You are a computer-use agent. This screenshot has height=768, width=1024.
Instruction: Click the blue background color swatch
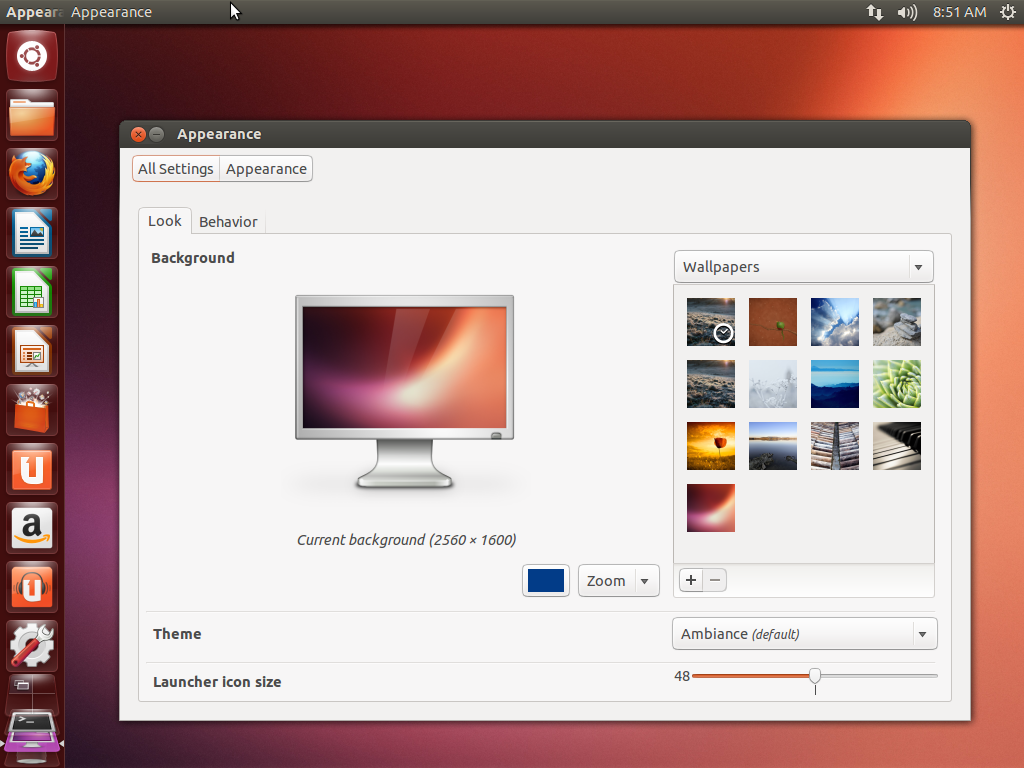click(546, 581)
